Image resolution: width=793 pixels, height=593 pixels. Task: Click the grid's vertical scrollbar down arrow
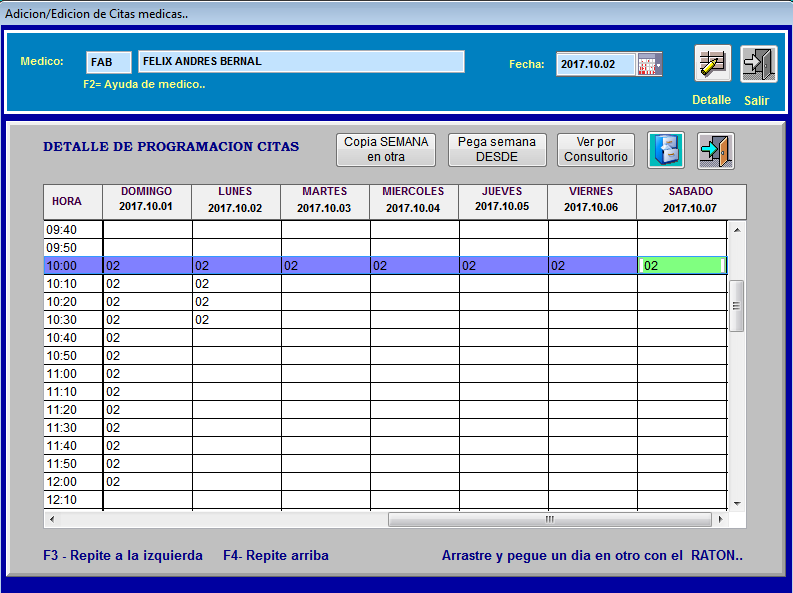[x=737, y=504]
